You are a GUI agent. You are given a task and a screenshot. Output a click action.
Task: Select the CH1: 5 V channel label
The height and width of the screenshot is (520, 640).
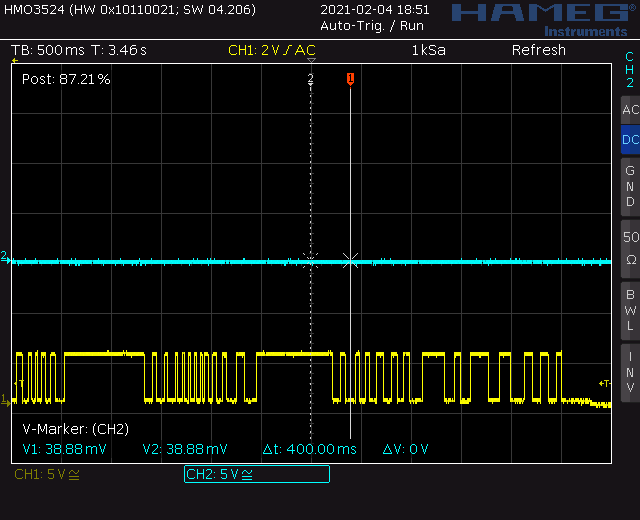[47, 474]
